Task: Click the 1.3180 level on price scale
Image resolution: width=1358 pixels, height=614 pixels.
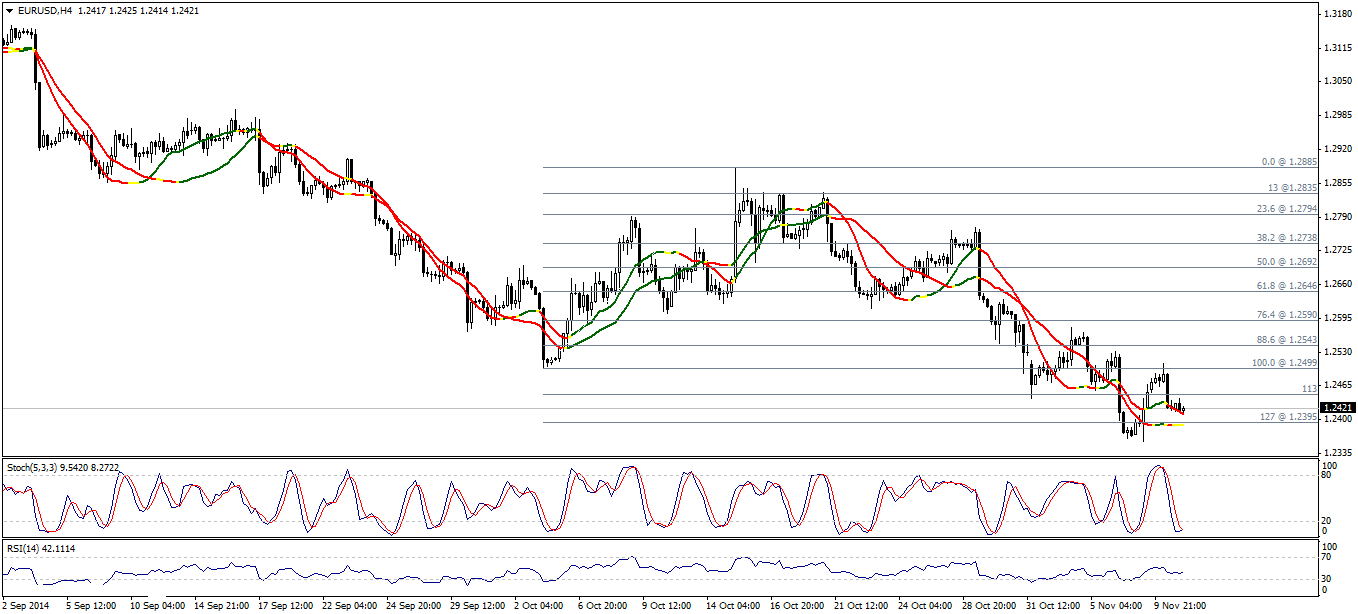Action: [1336, 14]
